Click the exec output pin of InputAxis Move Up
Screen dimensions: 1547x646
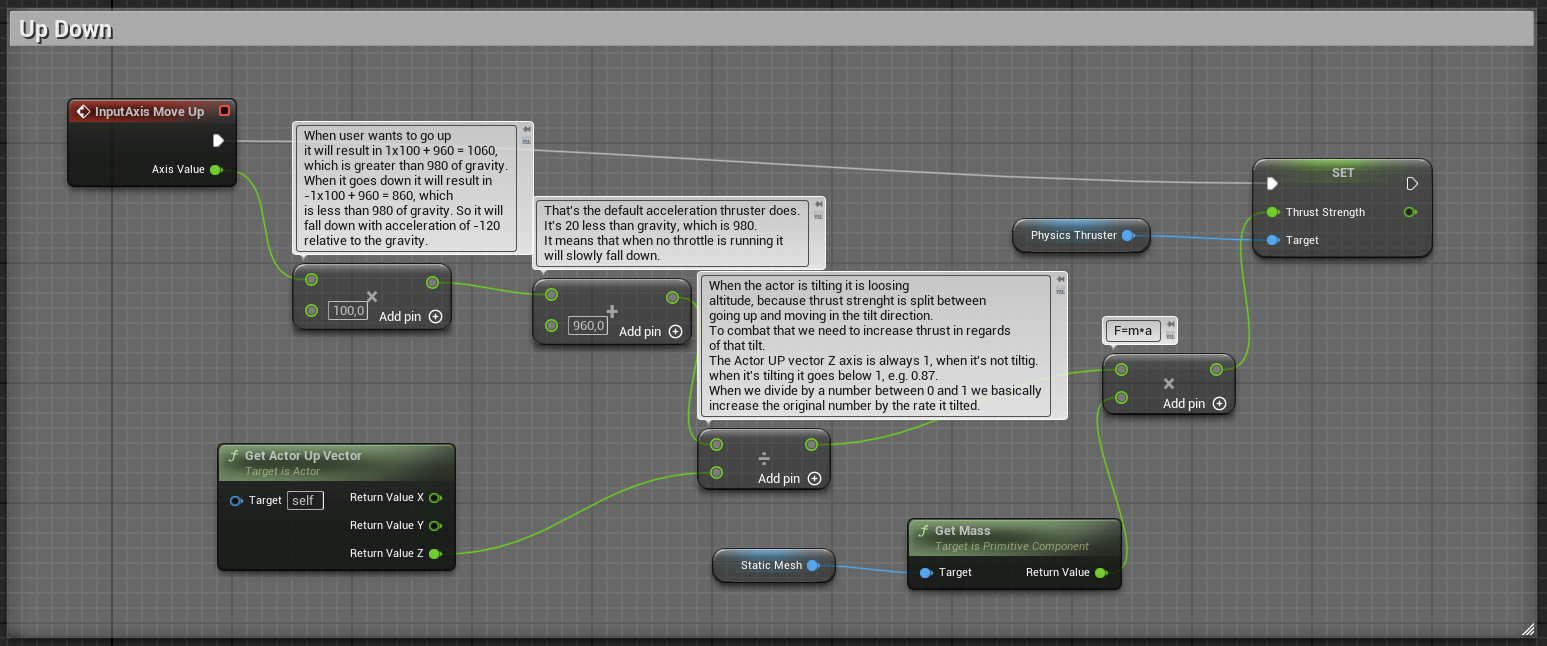(x=218, y=141)
